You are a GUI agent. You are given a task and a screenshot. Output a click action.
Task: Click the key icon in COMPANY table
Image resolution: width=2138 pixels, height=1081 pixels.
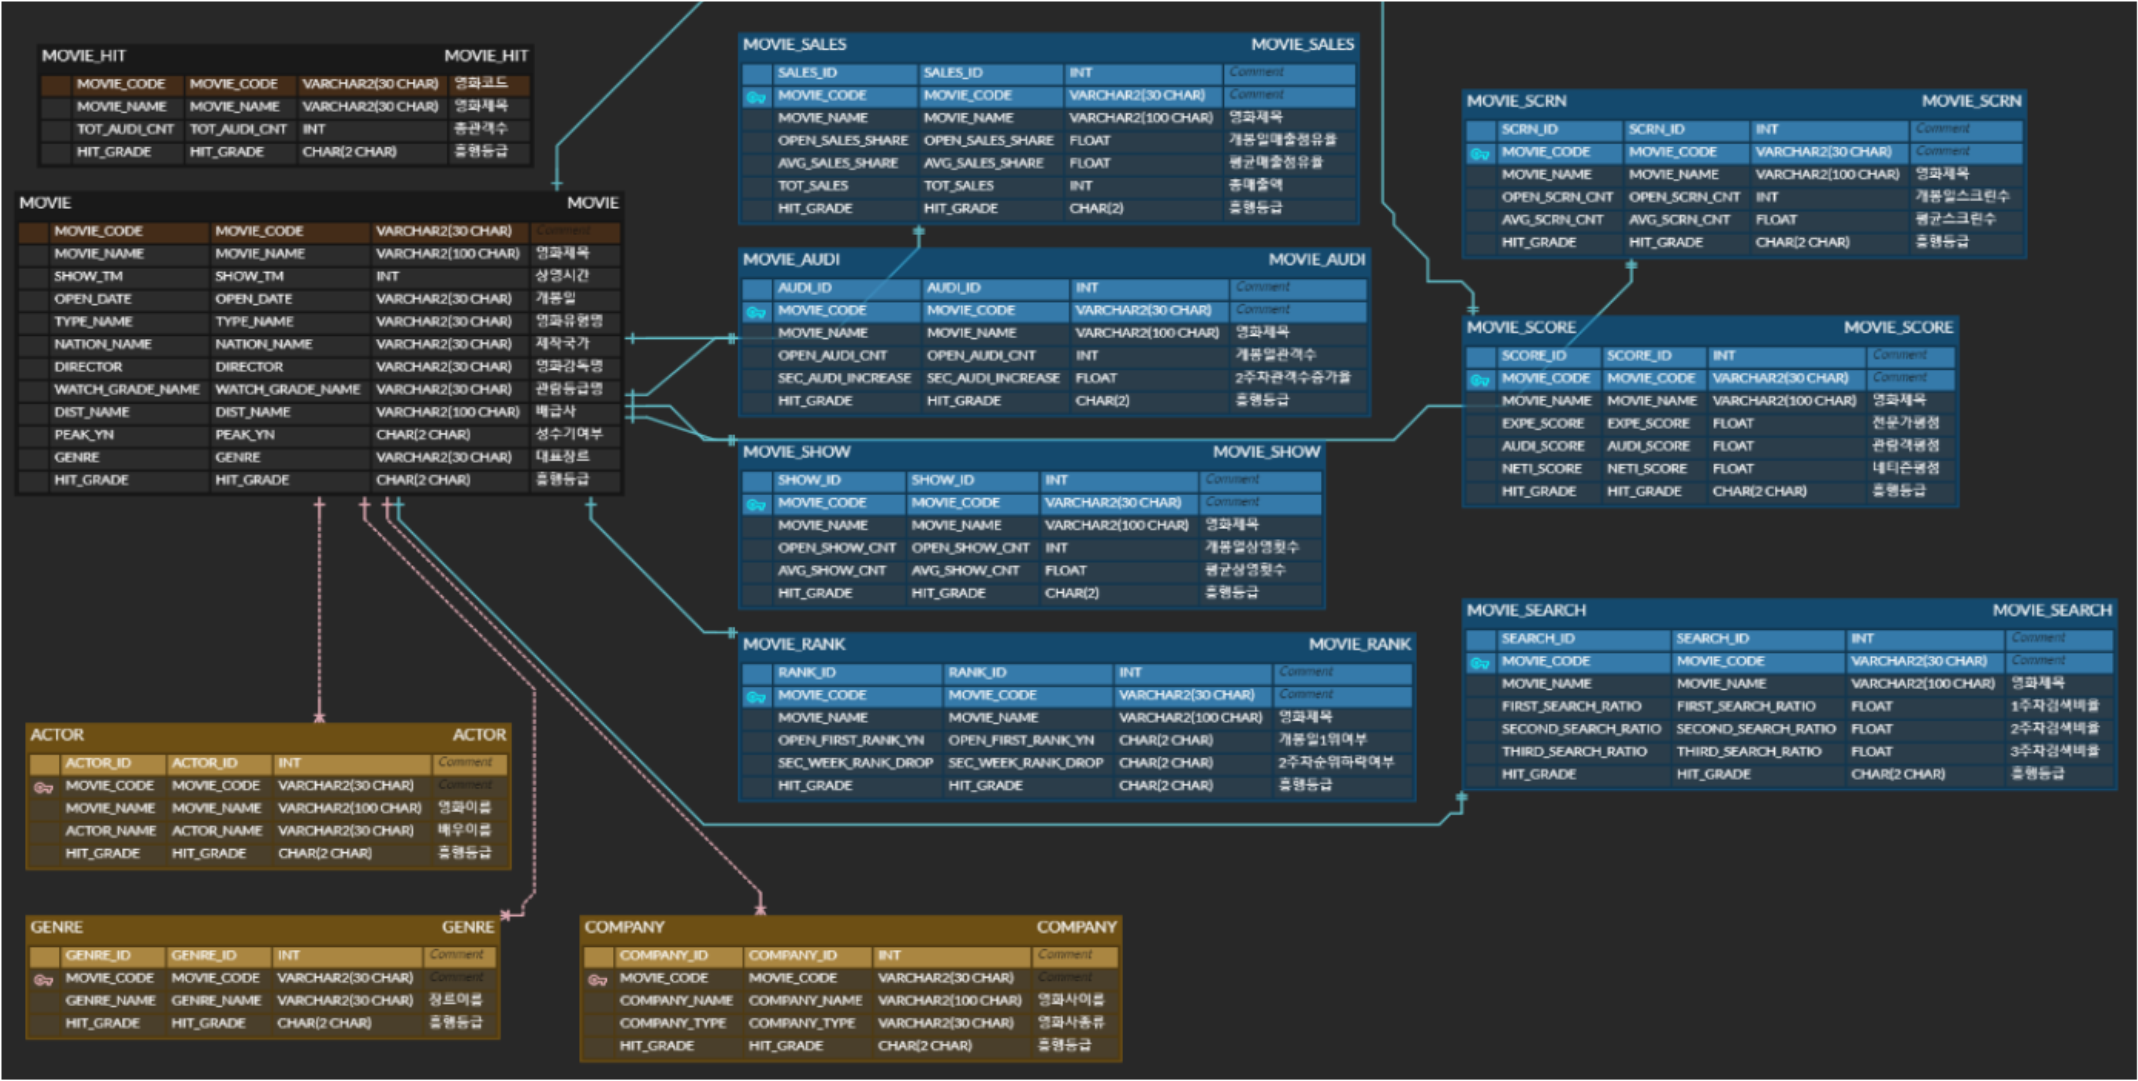tap(597, 979)
